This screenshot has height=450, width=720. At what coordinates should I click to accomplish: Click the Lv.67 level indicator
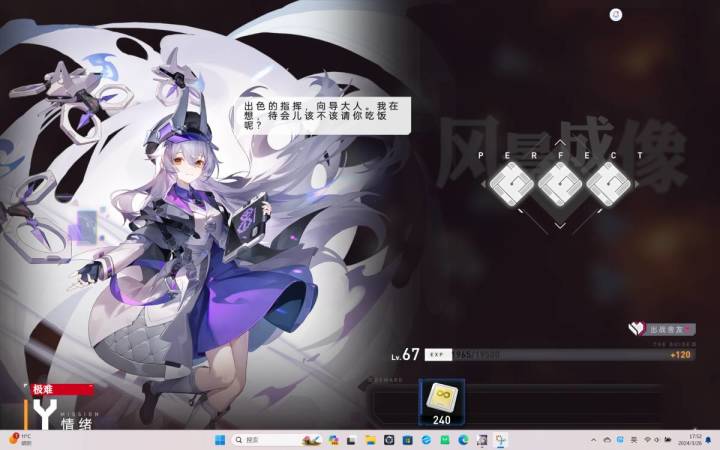point(405,354)
